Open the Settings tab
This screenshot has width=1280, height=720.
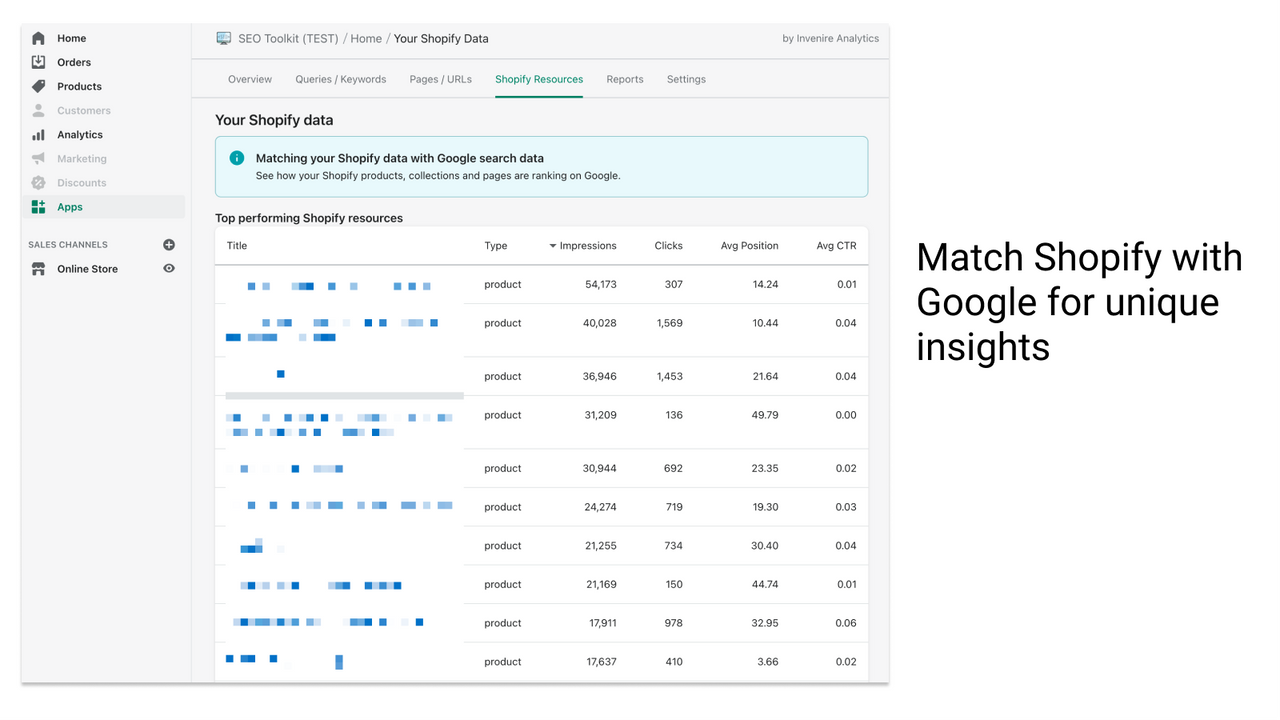tap(686, 79)
